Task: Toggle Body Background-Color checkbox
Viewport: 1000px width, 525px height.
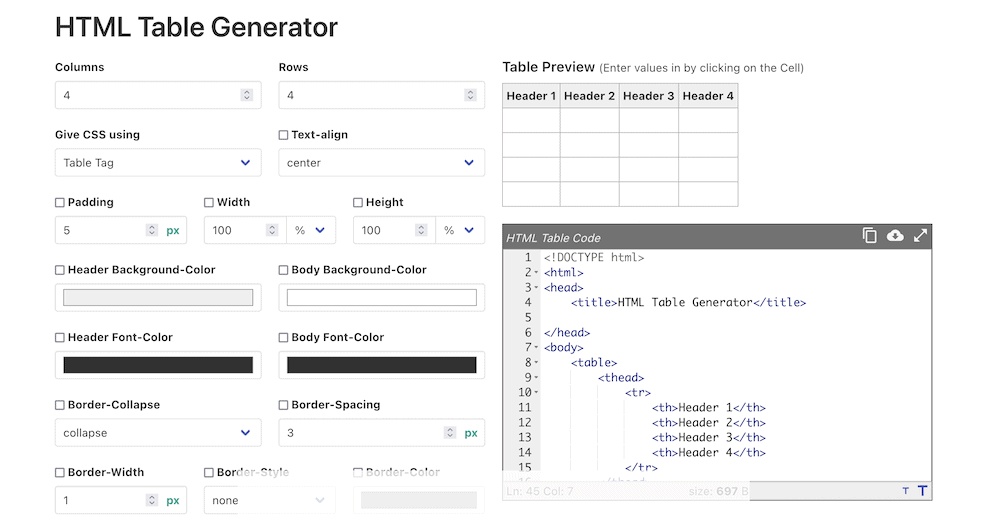Action: [283, 270]
